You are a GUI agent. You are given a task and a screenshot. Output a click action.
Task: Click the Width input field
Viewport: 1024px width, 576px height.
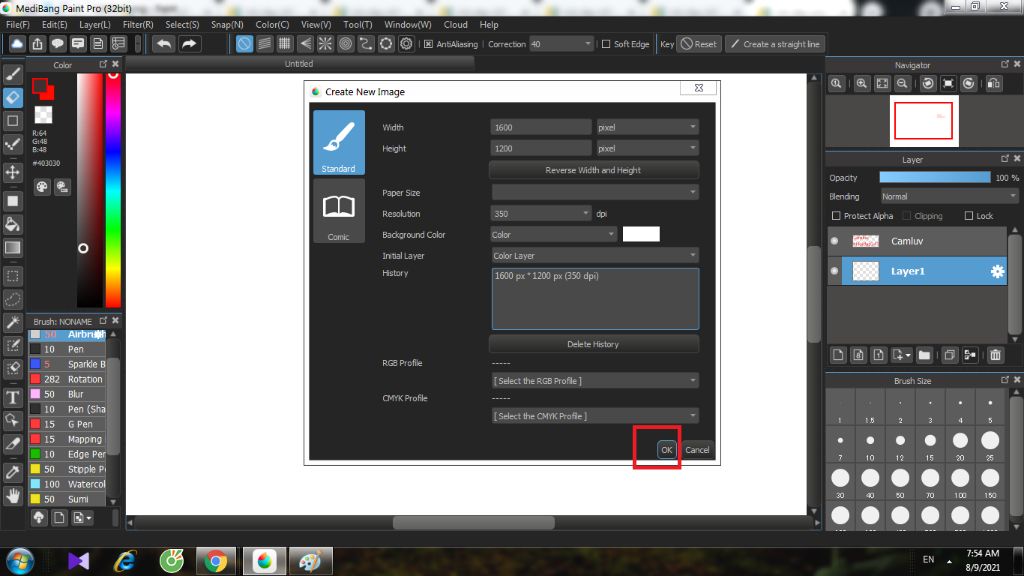(541, 127)
